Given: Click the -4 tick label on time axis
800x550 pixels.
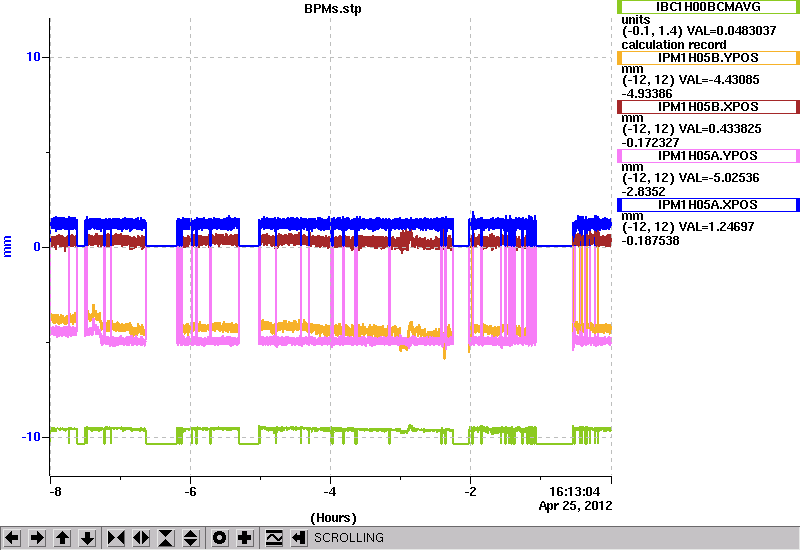Looking at the screenshot, I should tap(330, 492).
